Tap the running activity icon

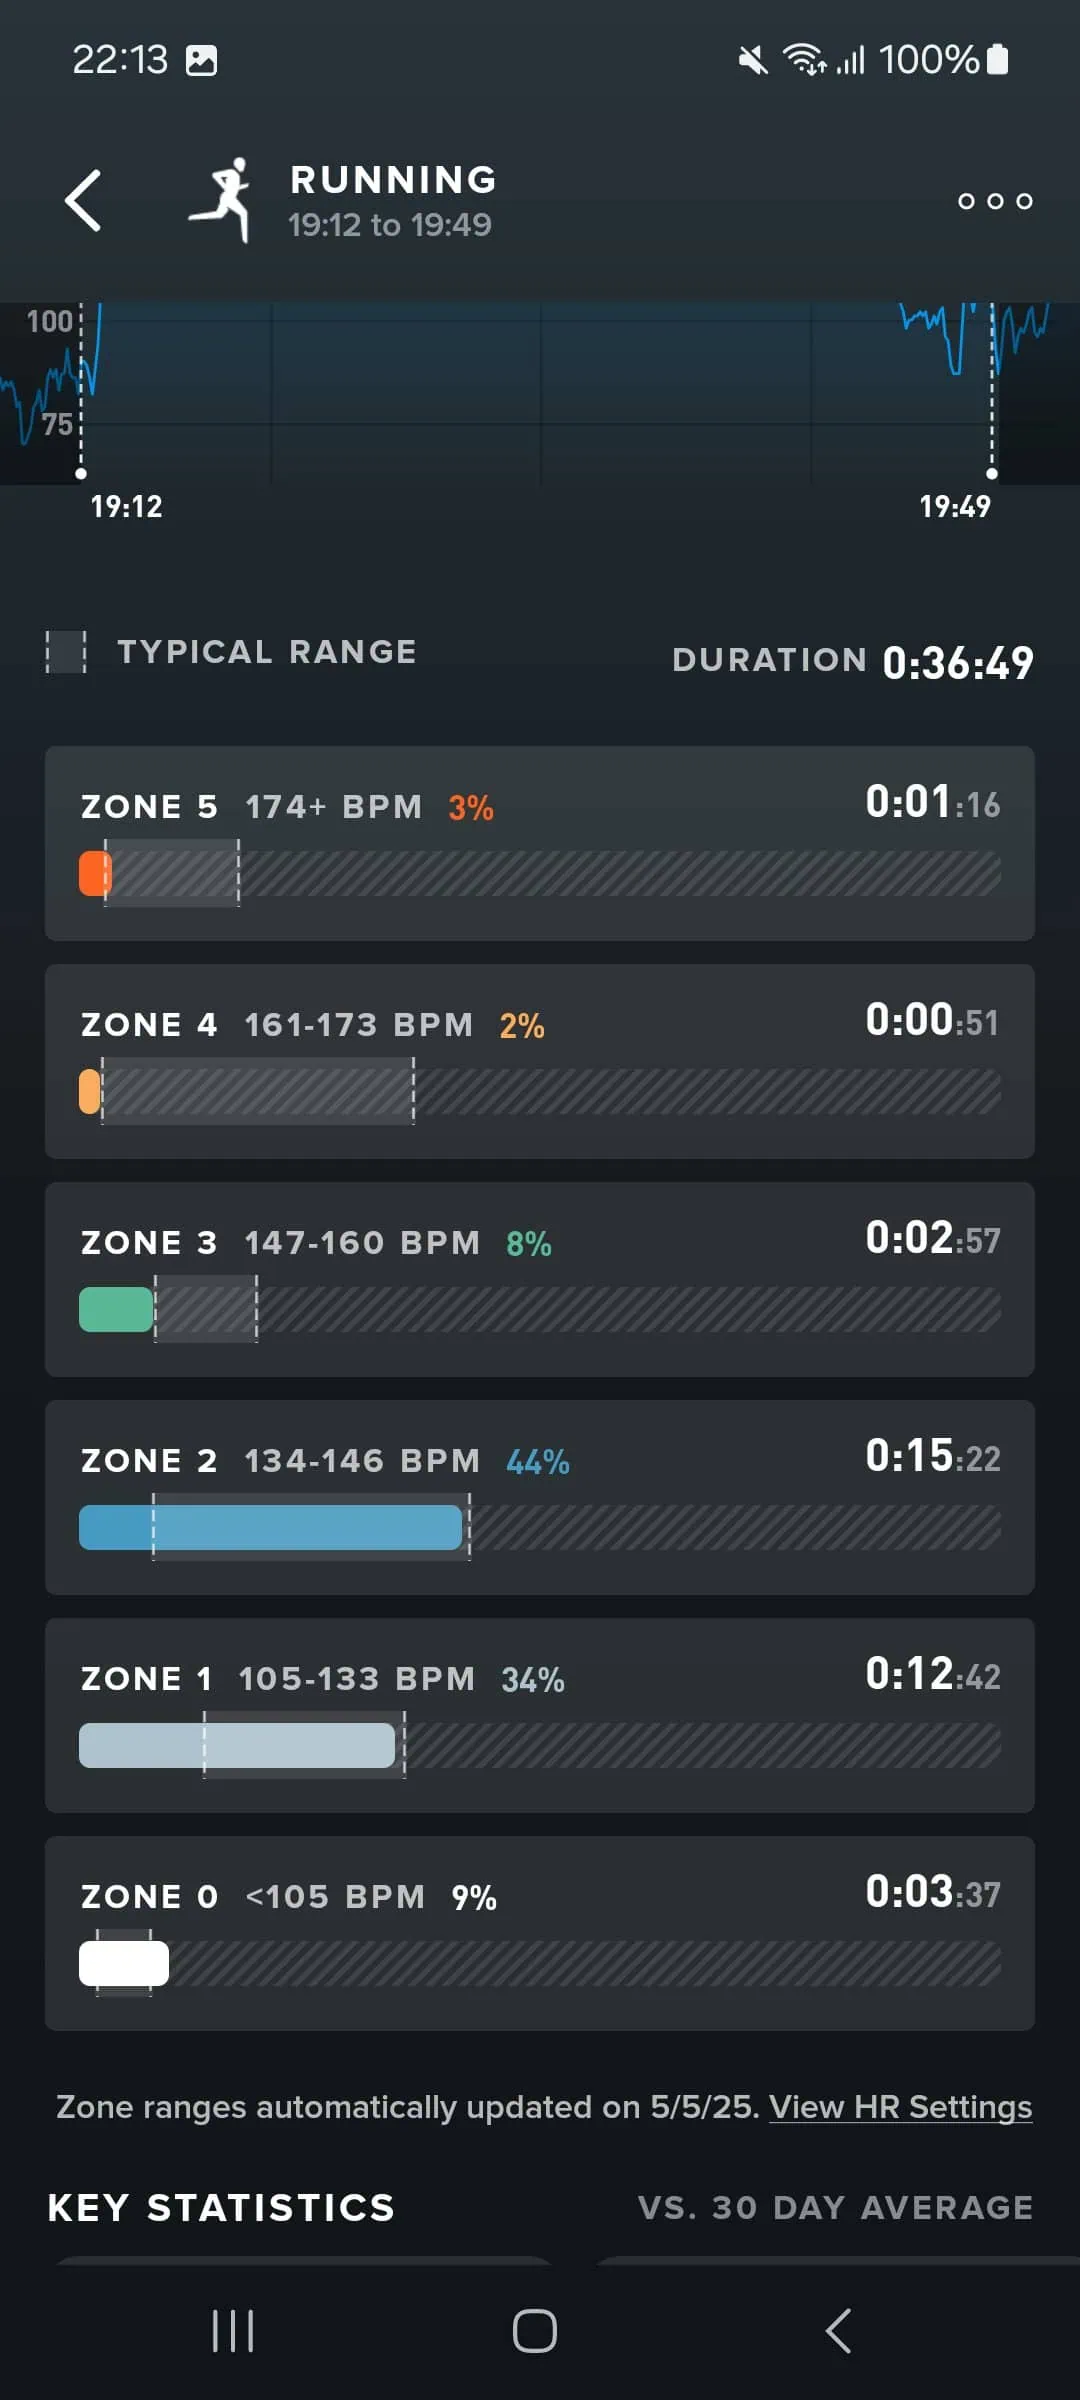tap(223, 199)
